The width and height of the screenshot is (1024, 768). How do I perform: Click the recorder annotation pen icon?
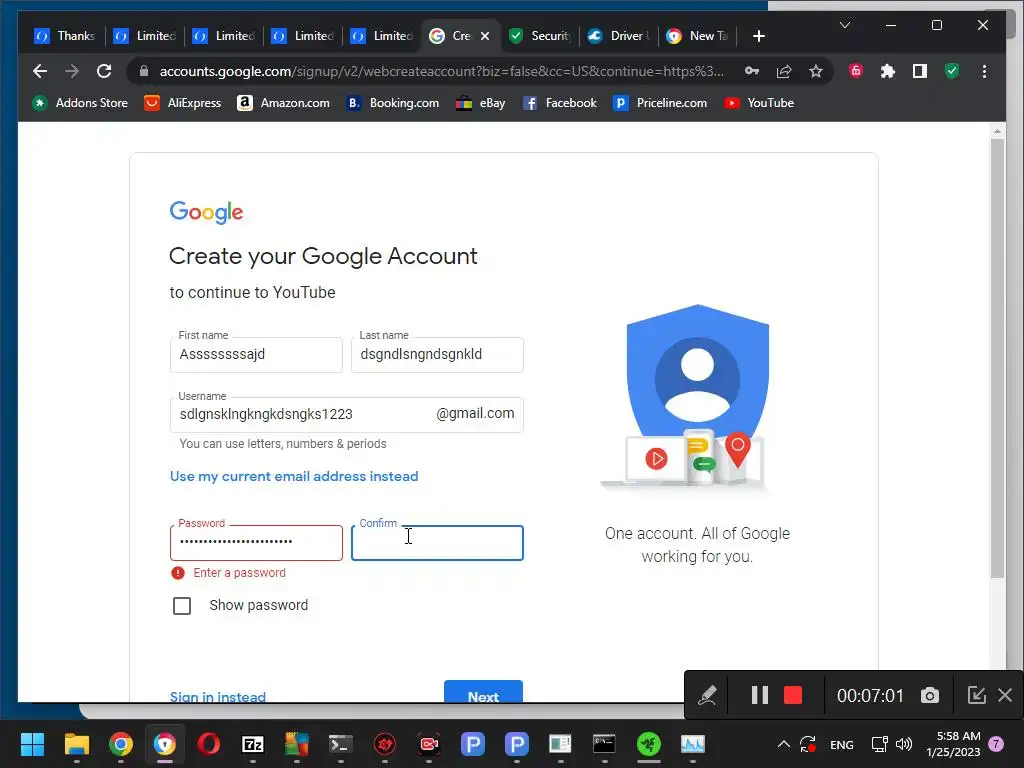(x=707, y=695)
